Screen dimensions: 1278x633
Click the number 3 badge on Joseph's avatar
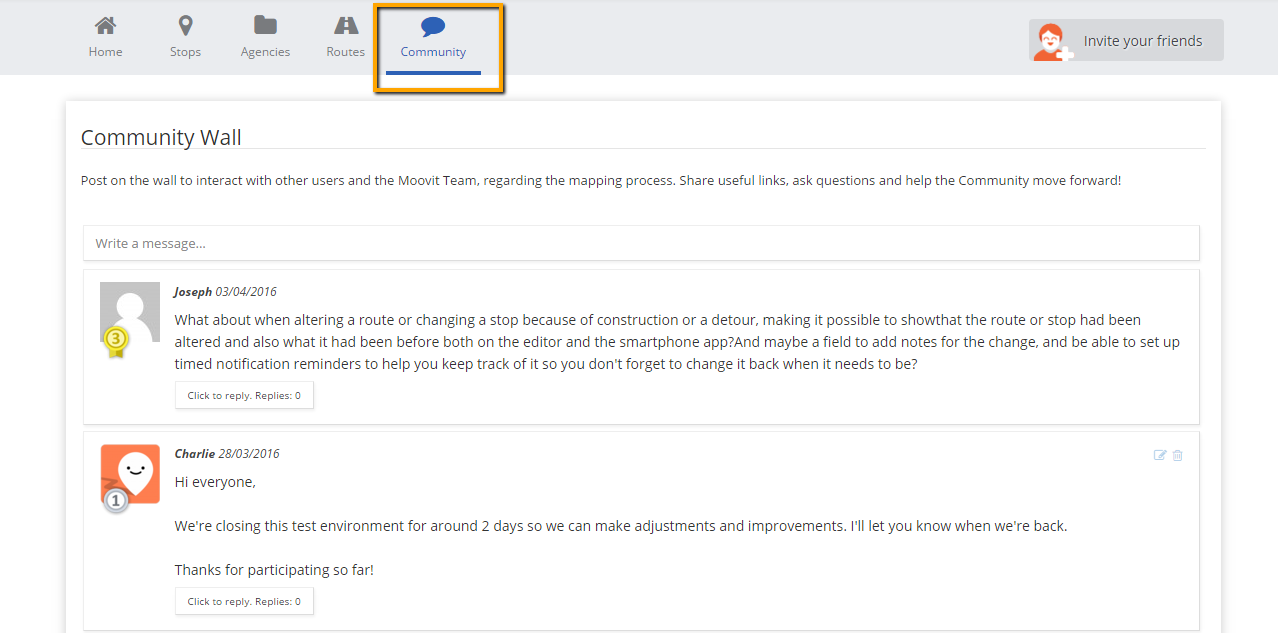tap(116, 340)
